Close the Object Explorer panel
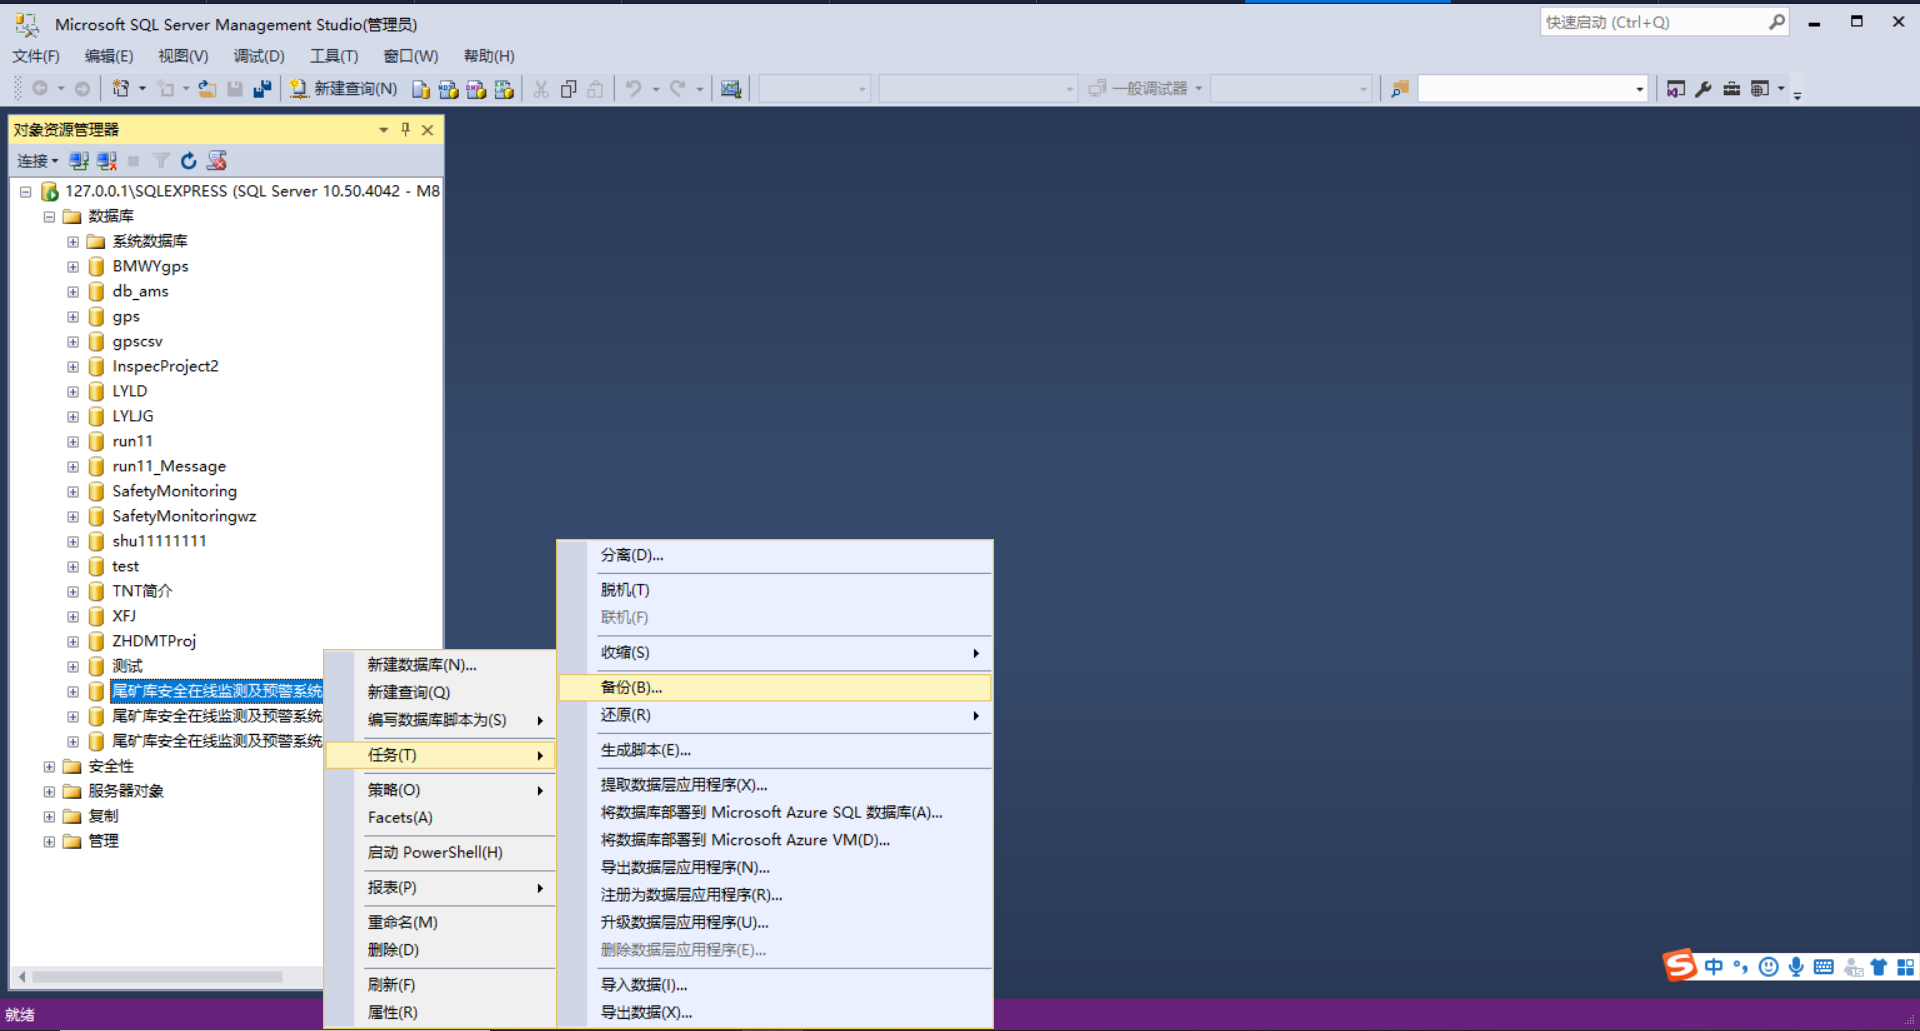 tap(428, 129)
